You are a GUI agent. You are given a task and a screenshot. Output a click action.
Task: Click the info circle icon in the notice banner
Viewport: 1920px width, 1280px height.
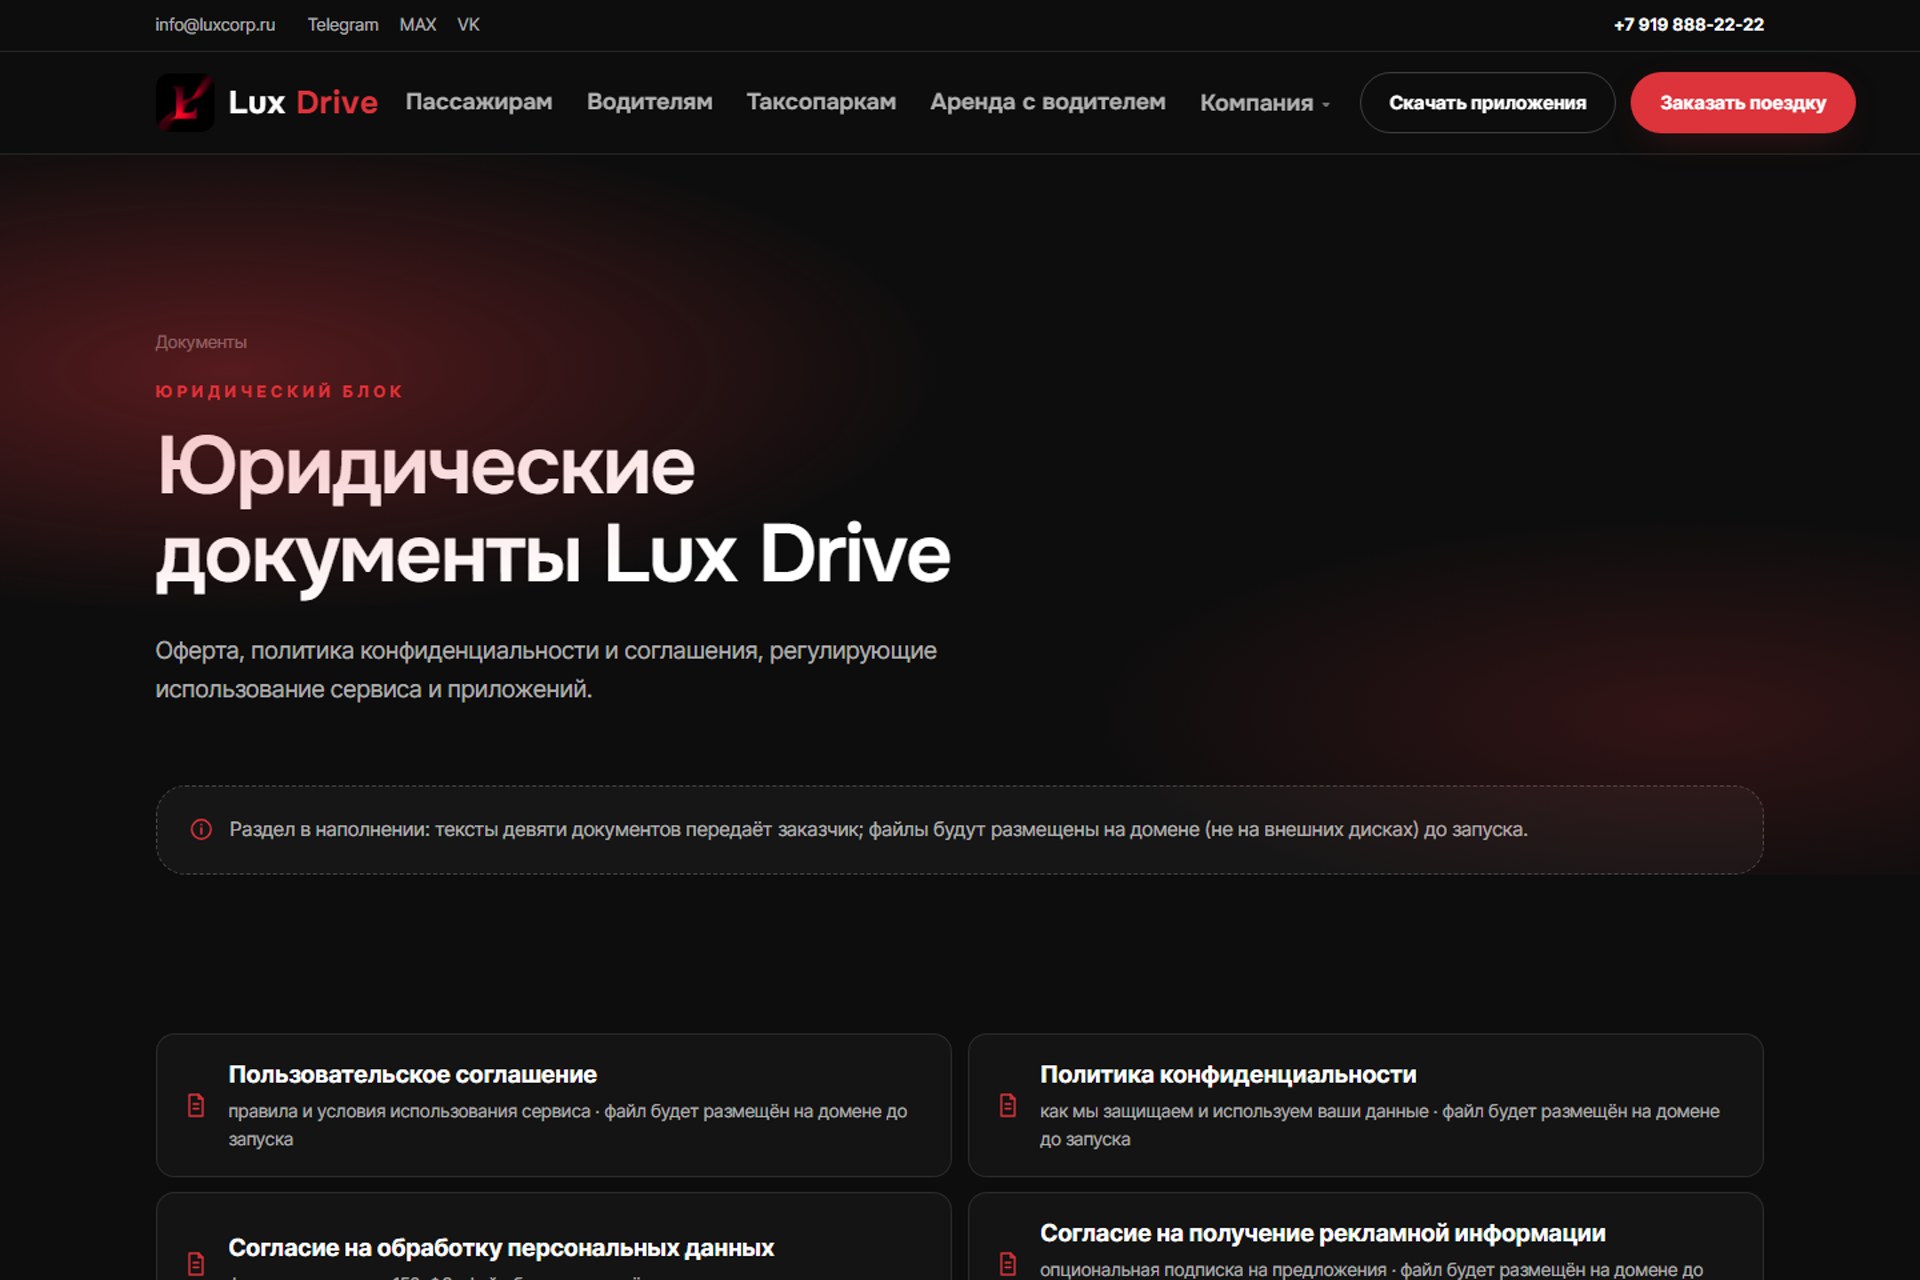[x=201, y=829]
